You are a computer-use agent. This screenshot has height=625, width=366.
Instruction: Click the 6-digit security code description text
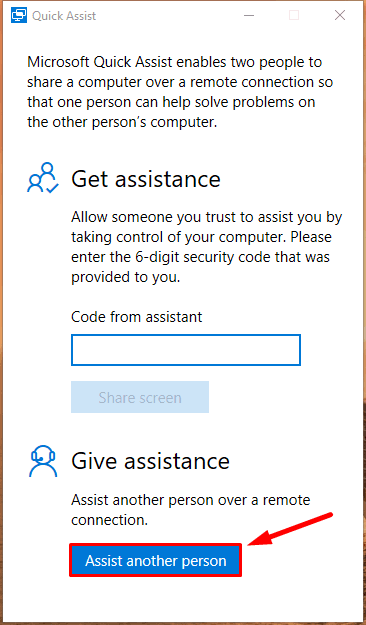tap(207, 248)
